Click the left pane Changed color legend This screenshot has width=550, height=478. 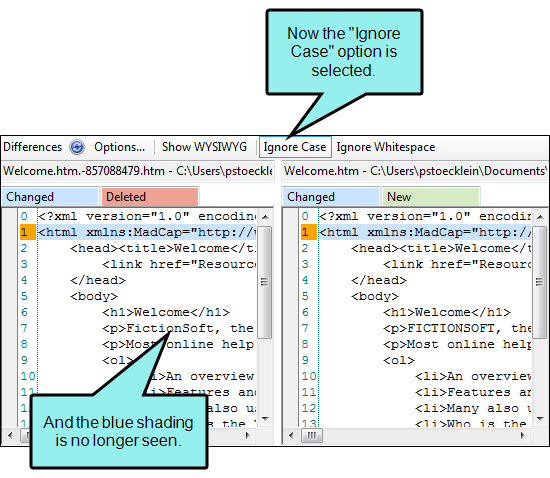point(50,197)
